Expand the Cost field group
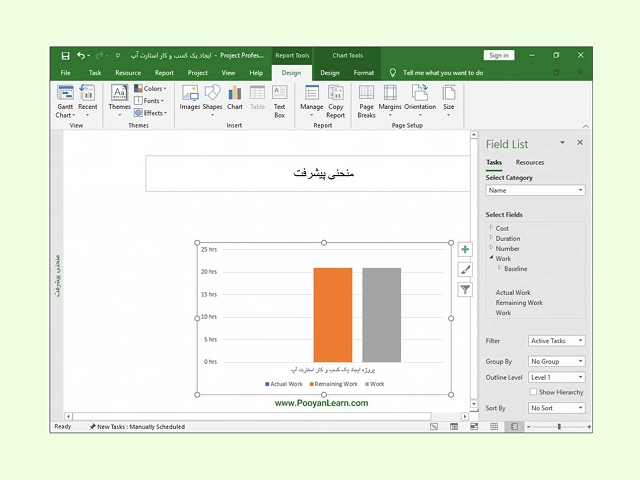The height and width of the screenshot is (480, 640). 491,228
